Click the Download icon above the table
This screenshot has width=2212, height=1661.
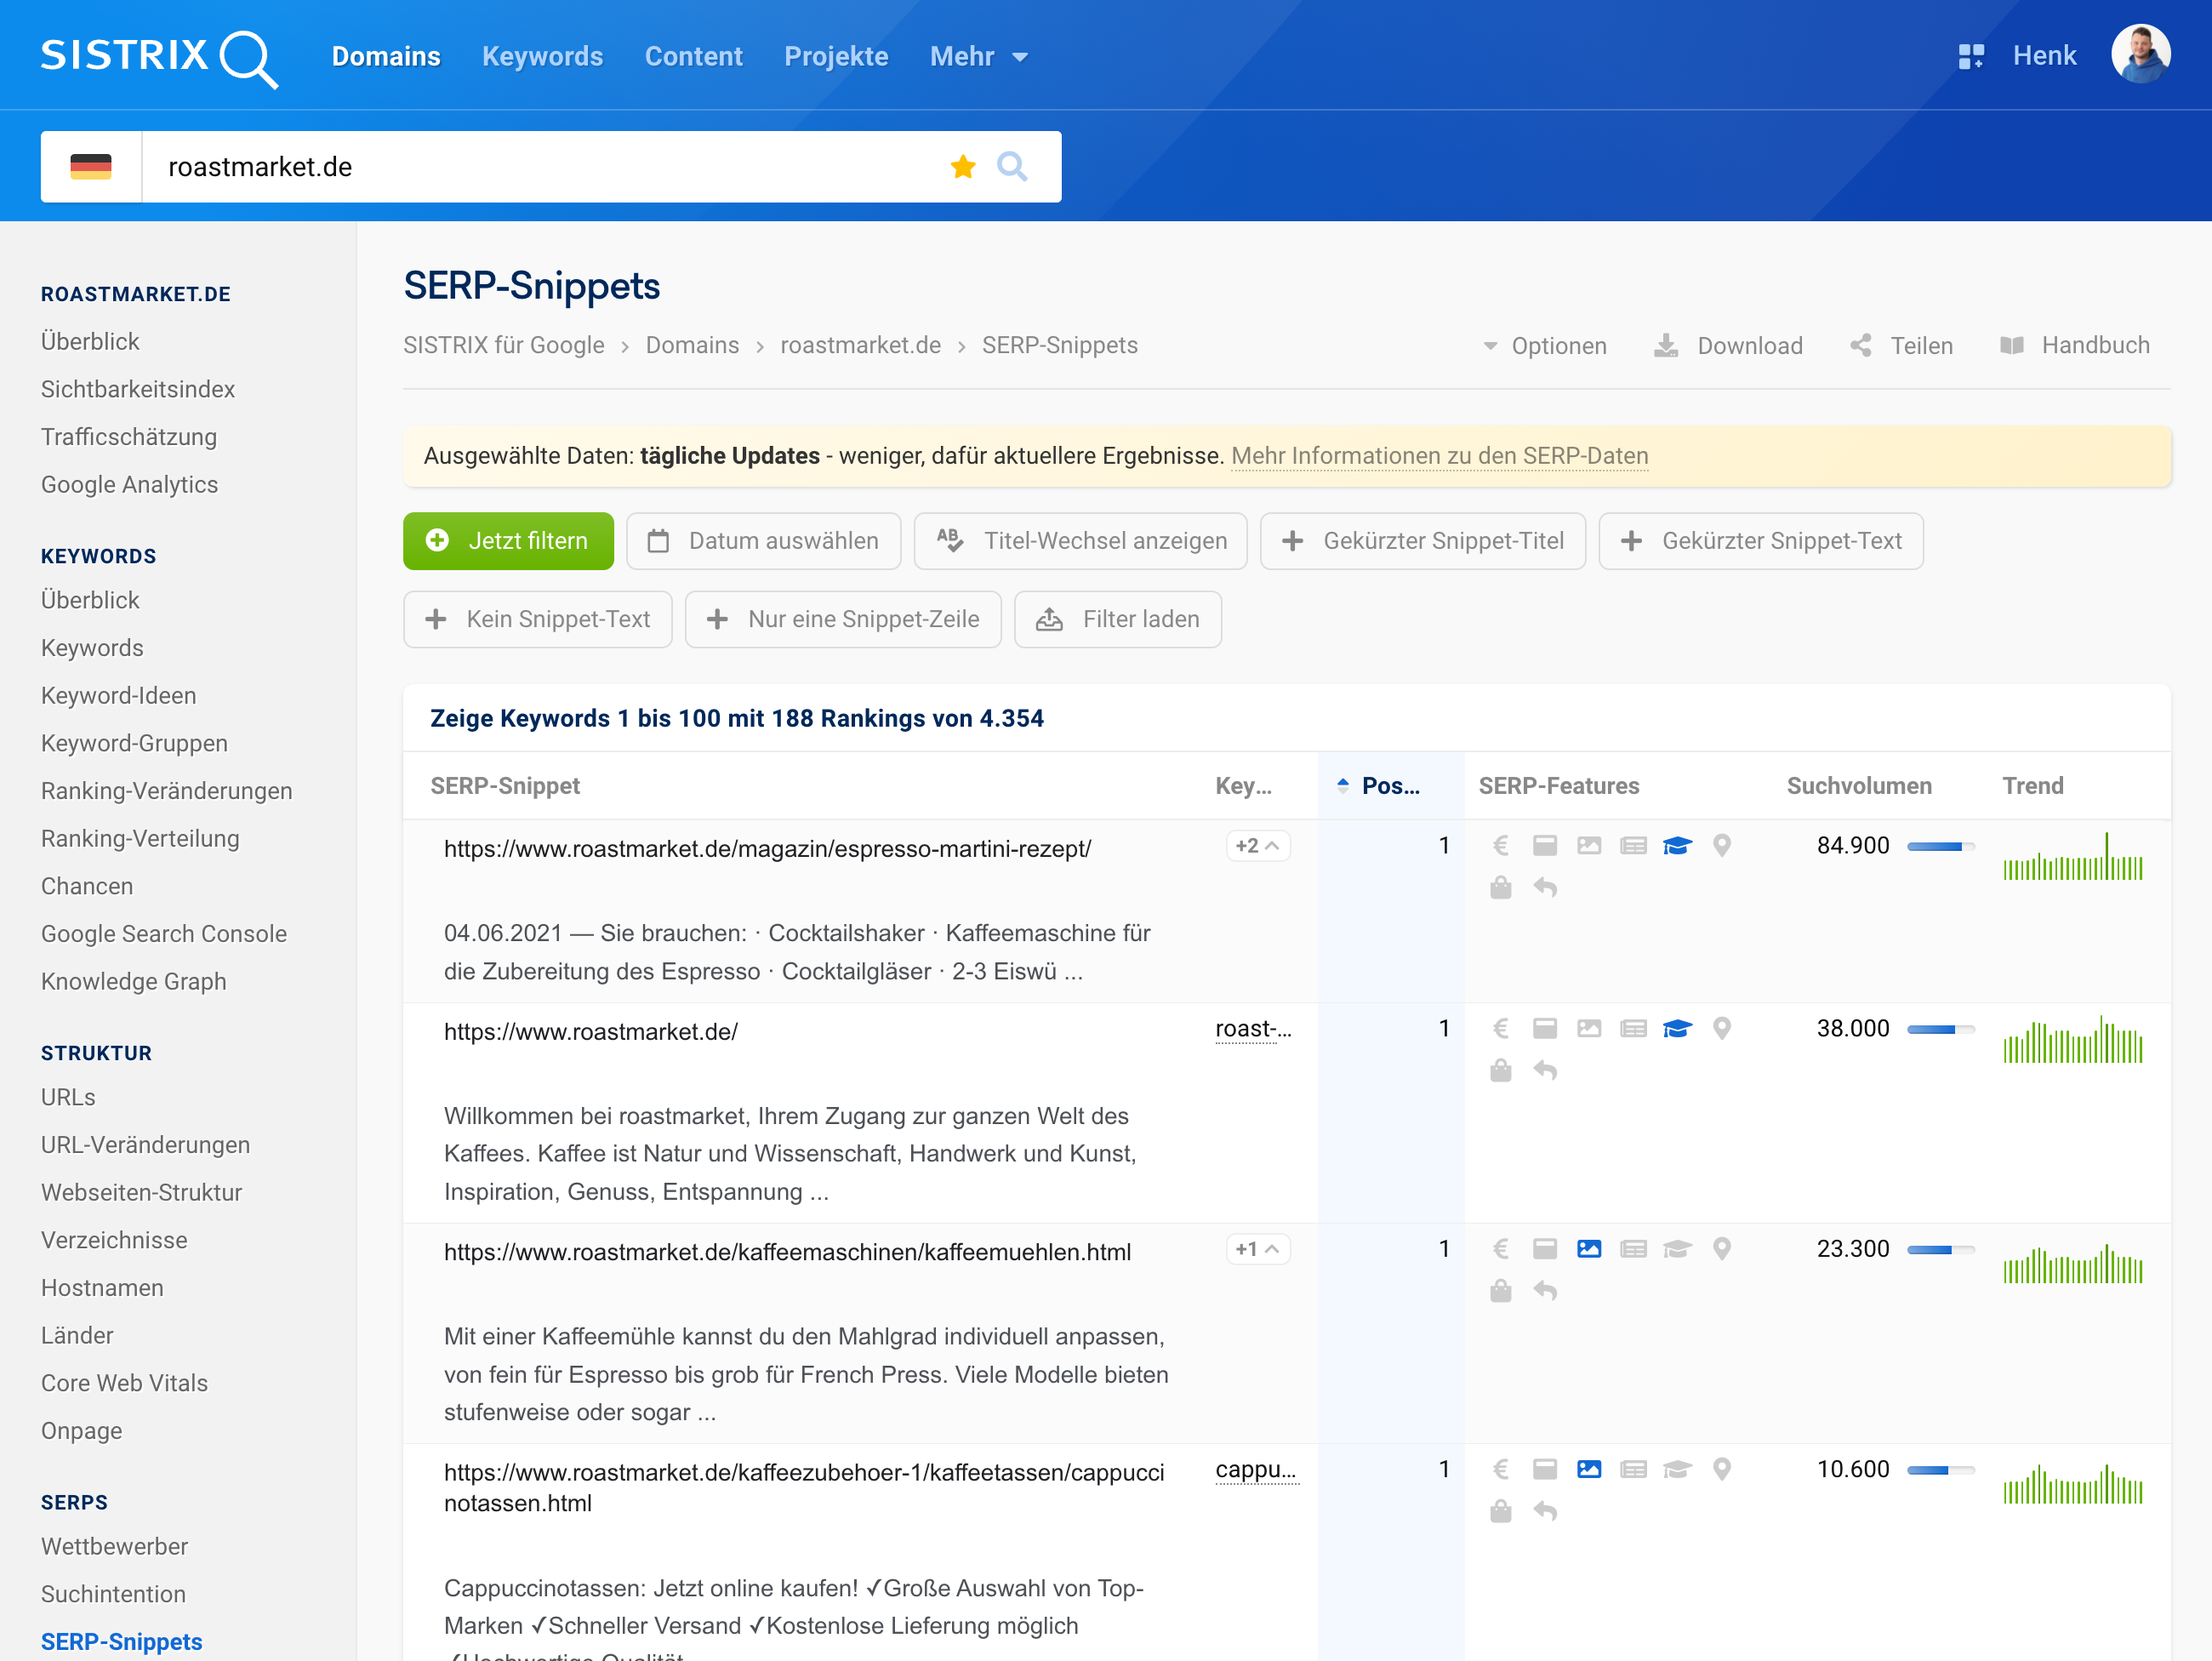tap(1665, 345)
